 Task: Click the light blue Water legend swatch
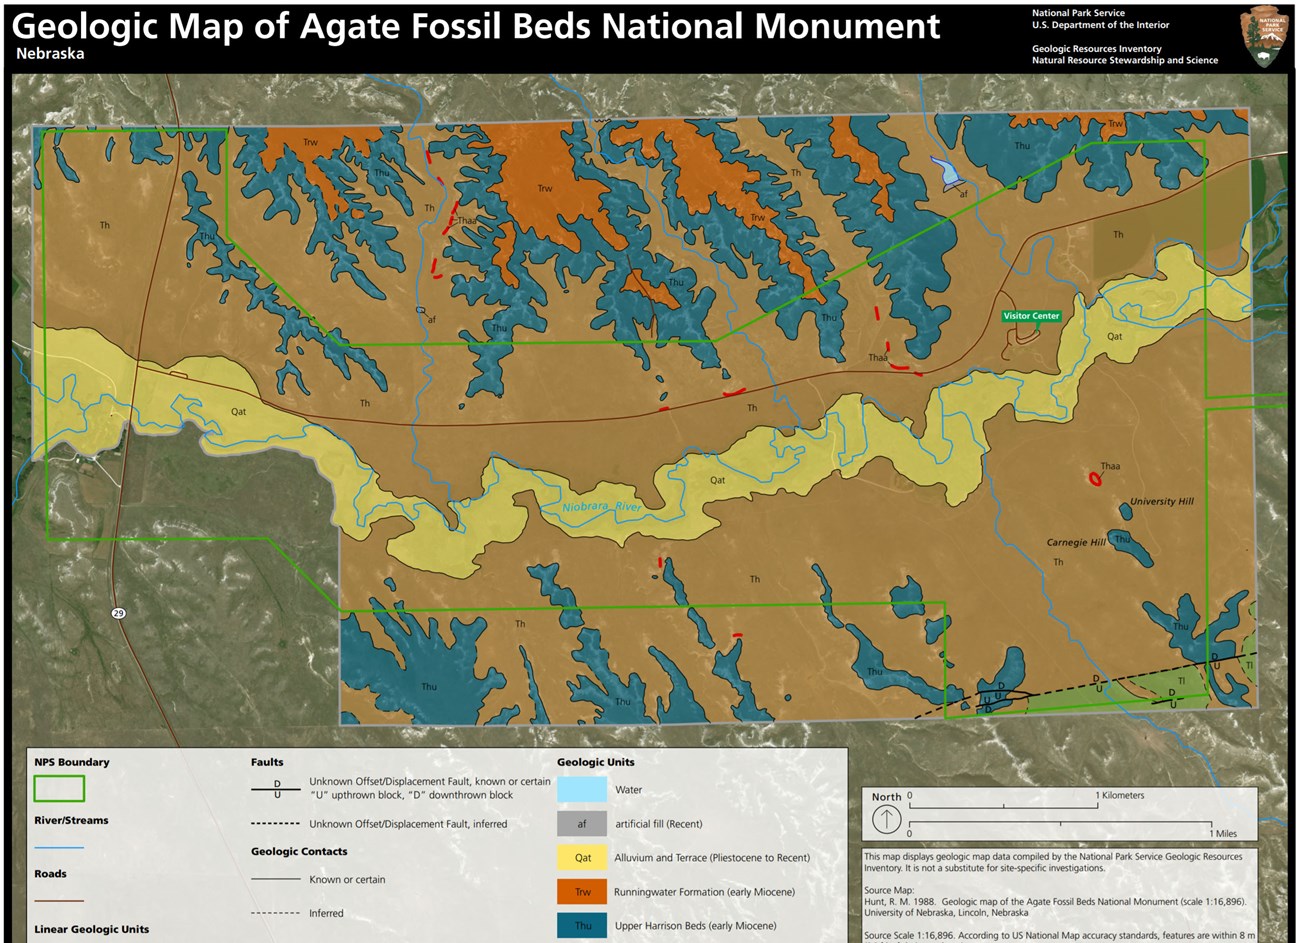click(x=582, y=789)
